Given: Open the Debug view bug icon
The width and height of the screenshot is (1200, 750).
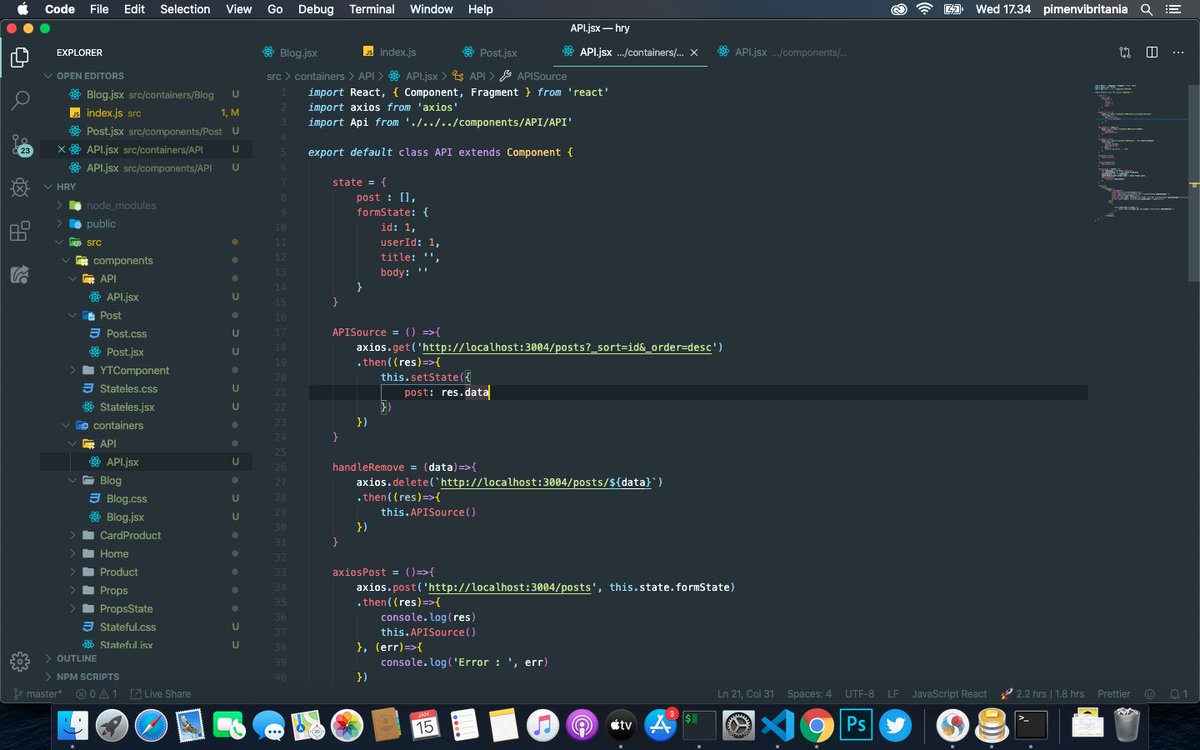Looking at the screenshot, I should [x=20, y=188].
